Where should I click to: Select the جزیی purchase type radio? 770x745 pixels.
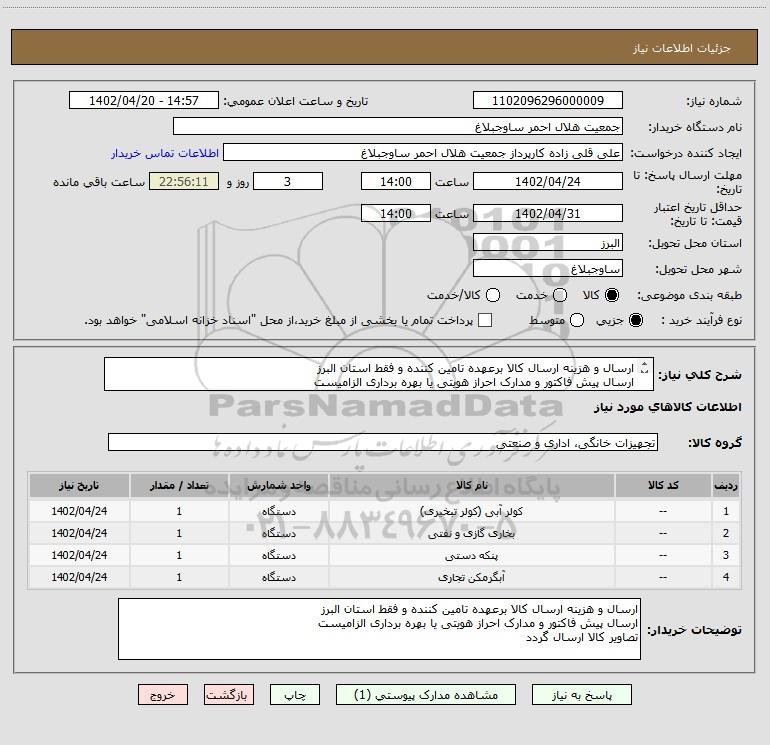[x=635, y=320]
